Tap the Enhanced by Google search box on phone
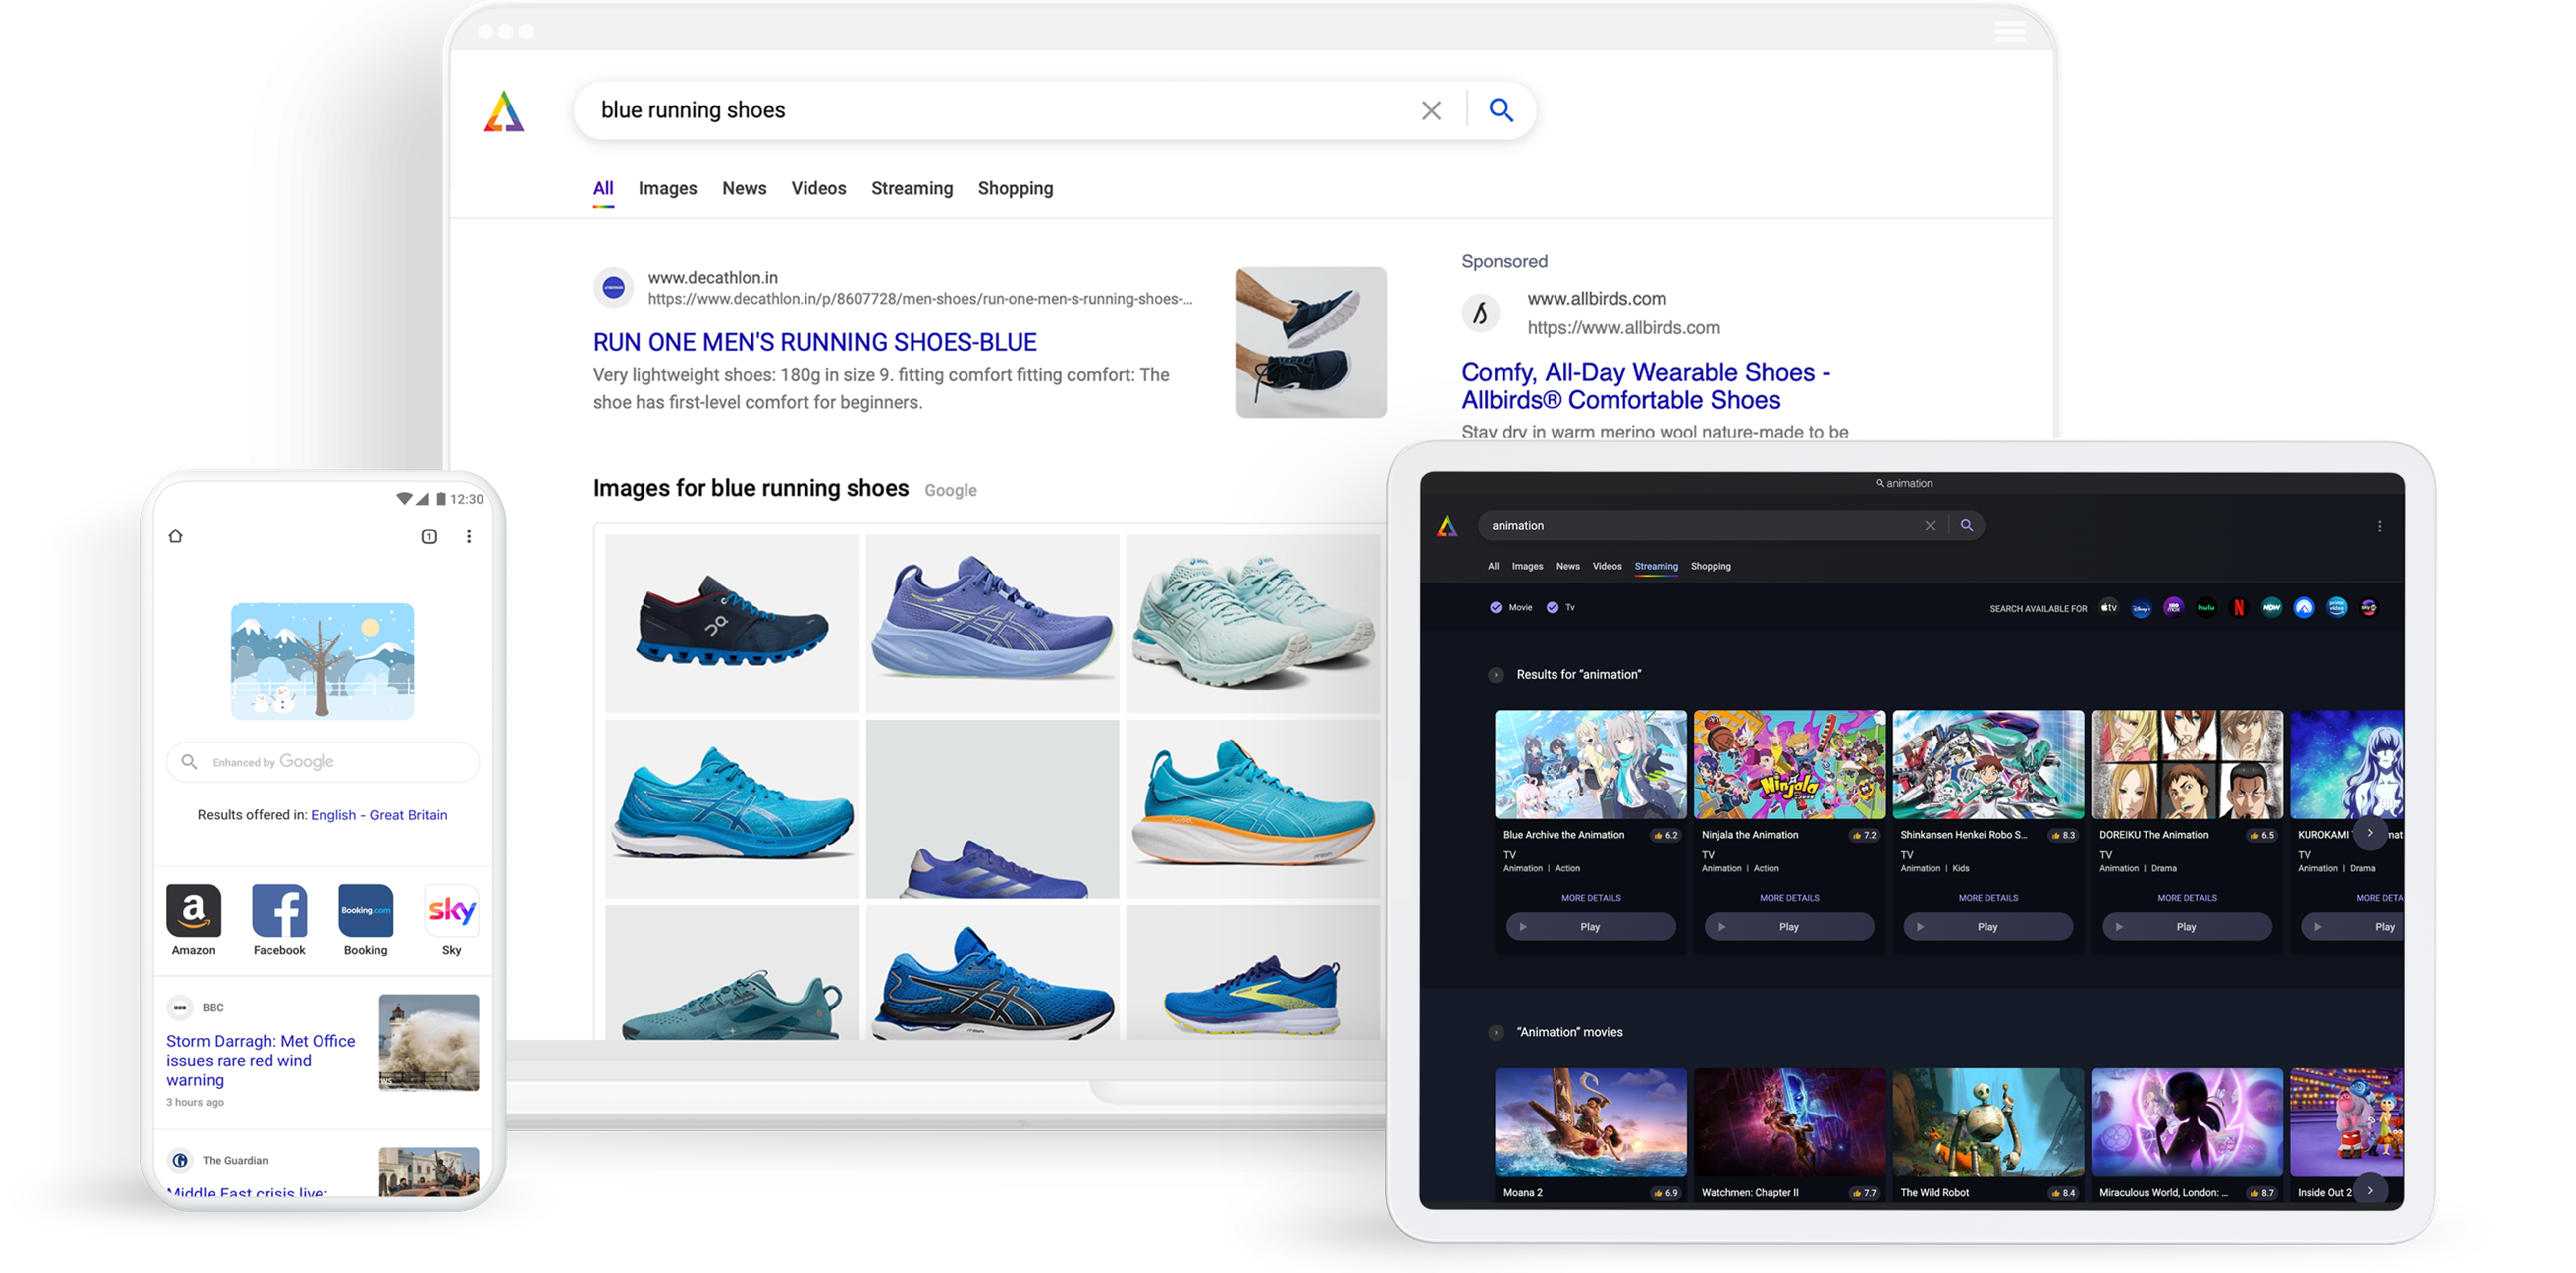Image resolution: width=2576 pixels, height=1273 pixels. click(323, 762)
